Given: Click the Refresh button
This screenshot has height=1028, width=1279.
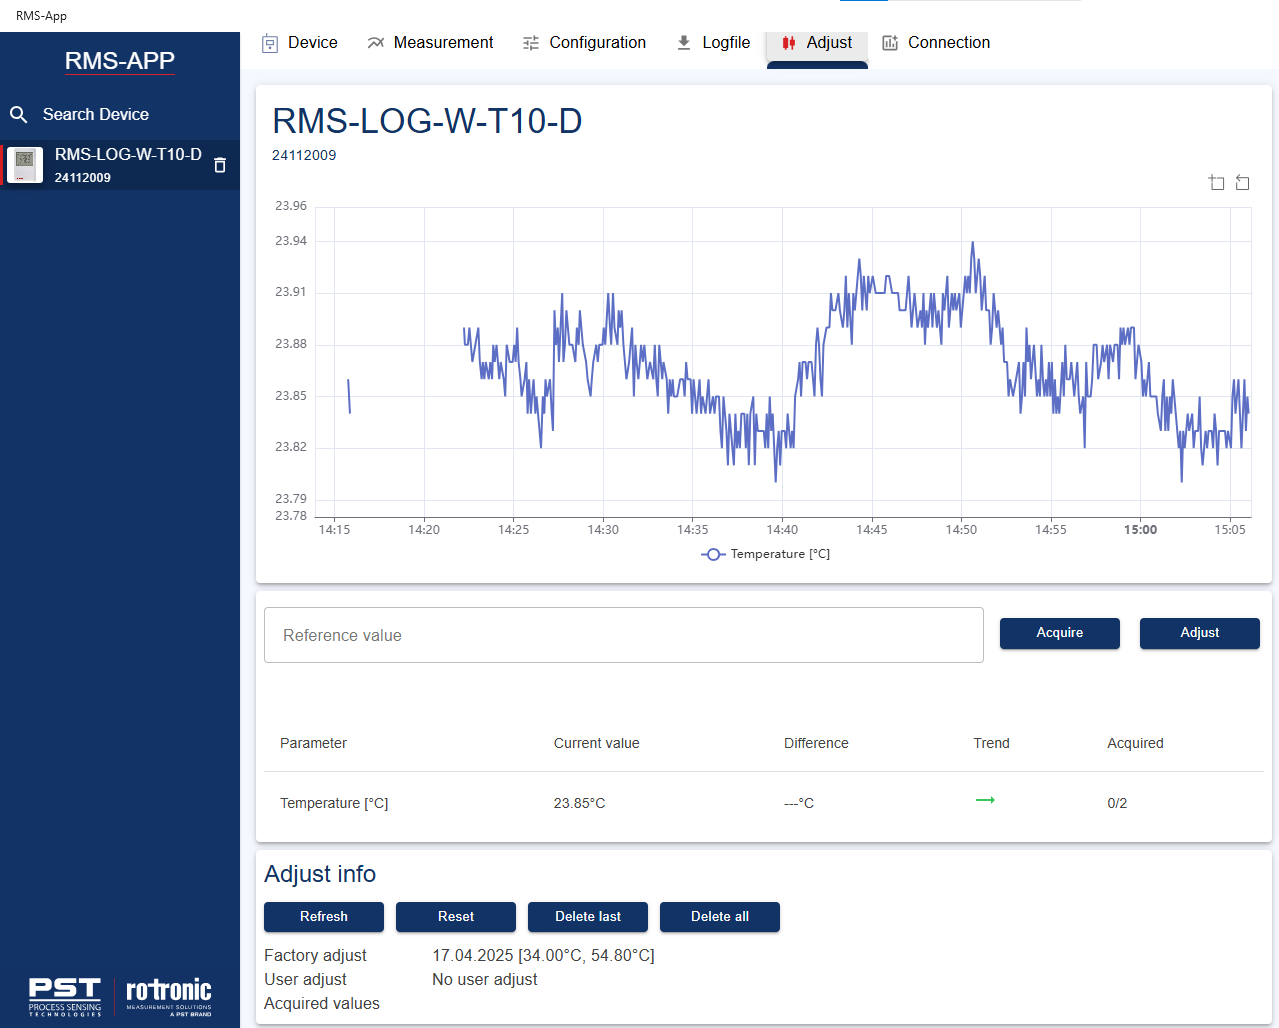Looking at the screenshot, I should click(x=324, y=917).
